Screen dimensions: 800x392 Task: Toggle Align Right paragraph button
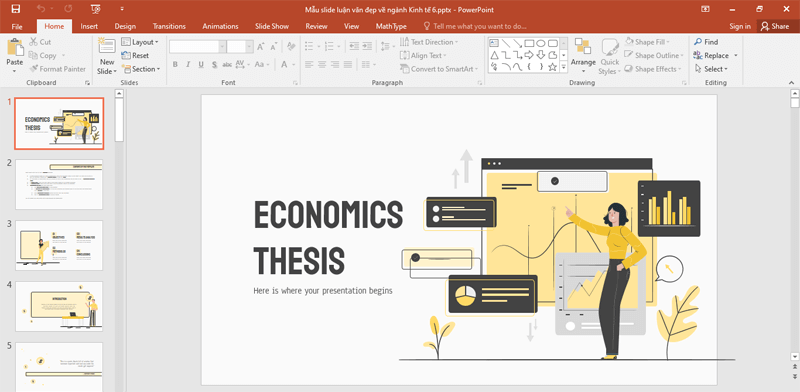tap(335, 64)
